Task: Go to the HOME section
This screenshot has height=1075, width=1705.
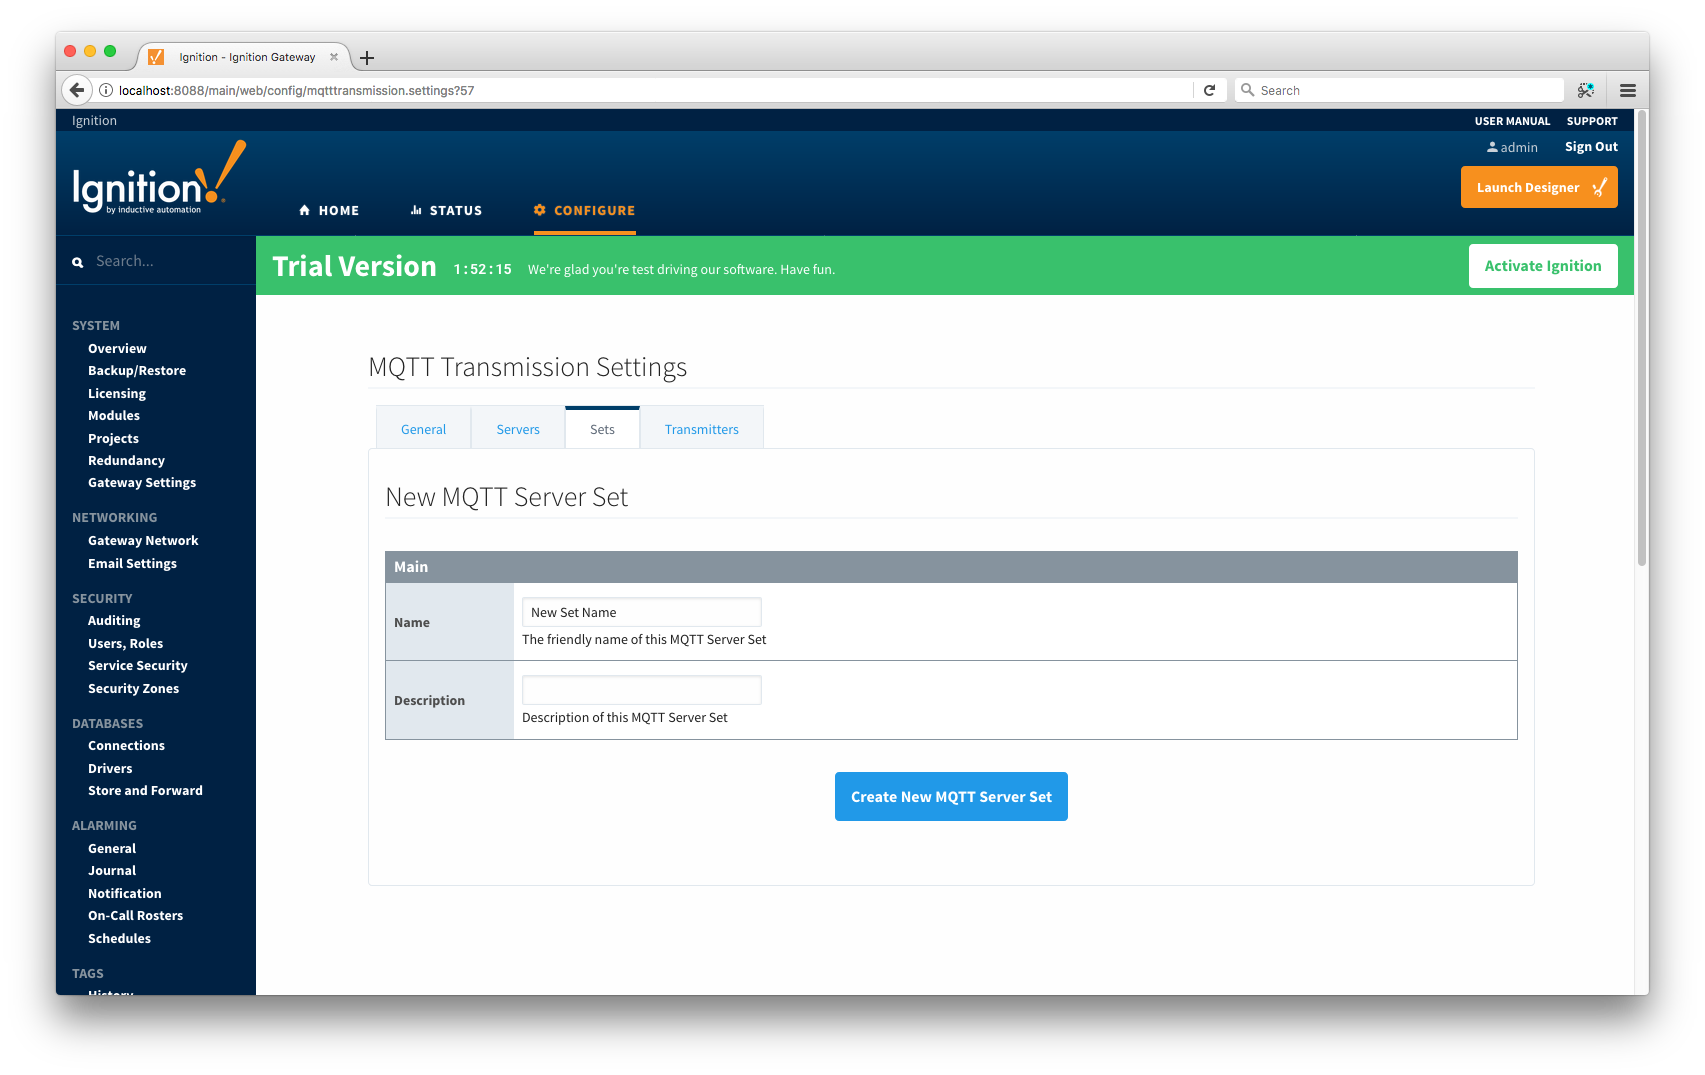Action: (329, 210)
